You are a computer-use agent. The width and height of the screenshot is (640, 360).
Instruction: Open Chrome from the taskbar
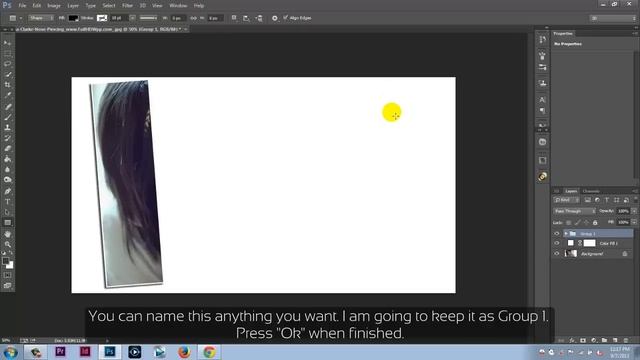coord(209,352)
